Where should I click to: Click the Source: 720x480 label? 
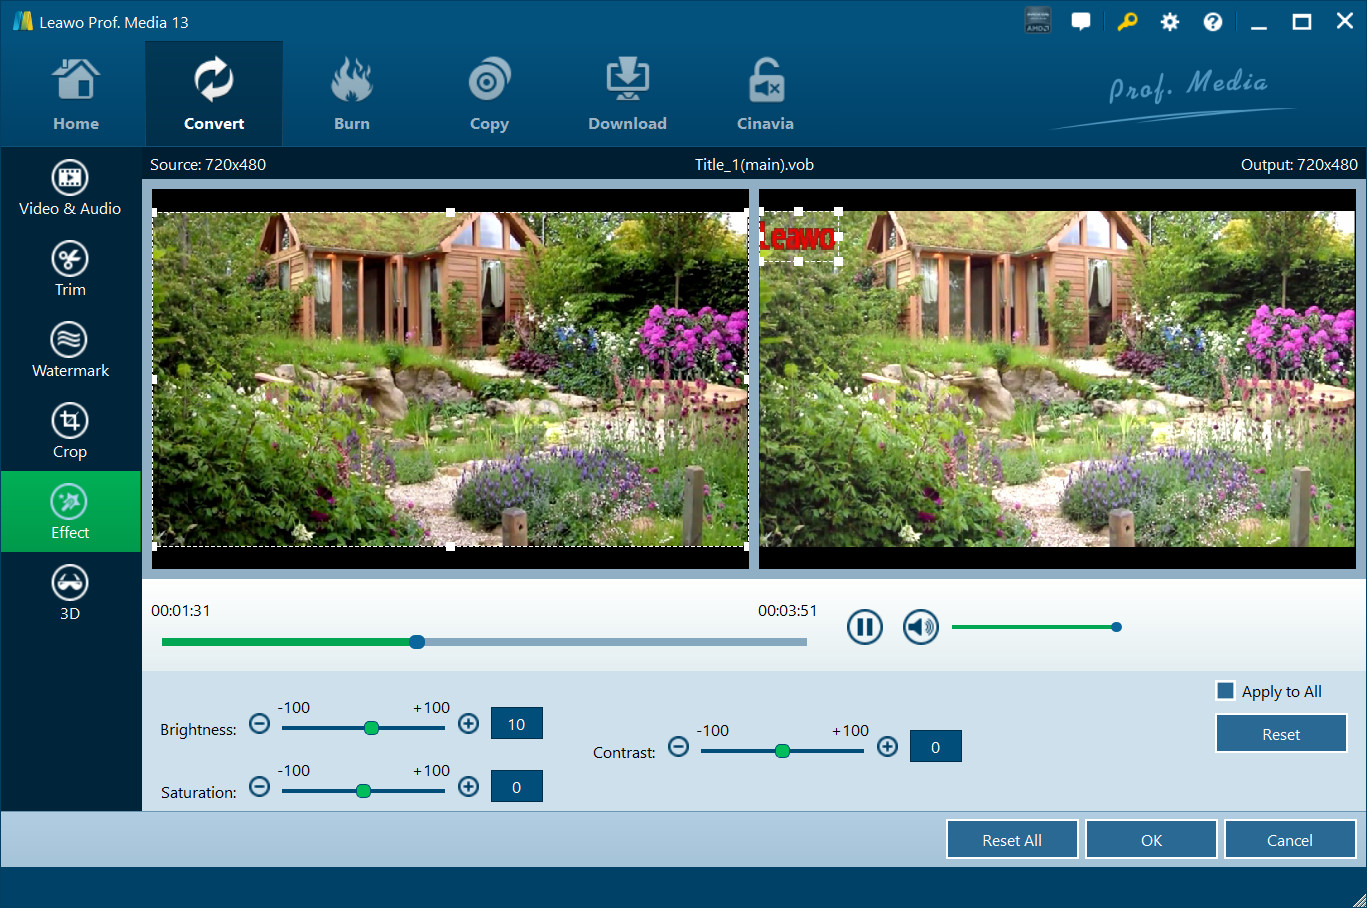pos(208,165)
